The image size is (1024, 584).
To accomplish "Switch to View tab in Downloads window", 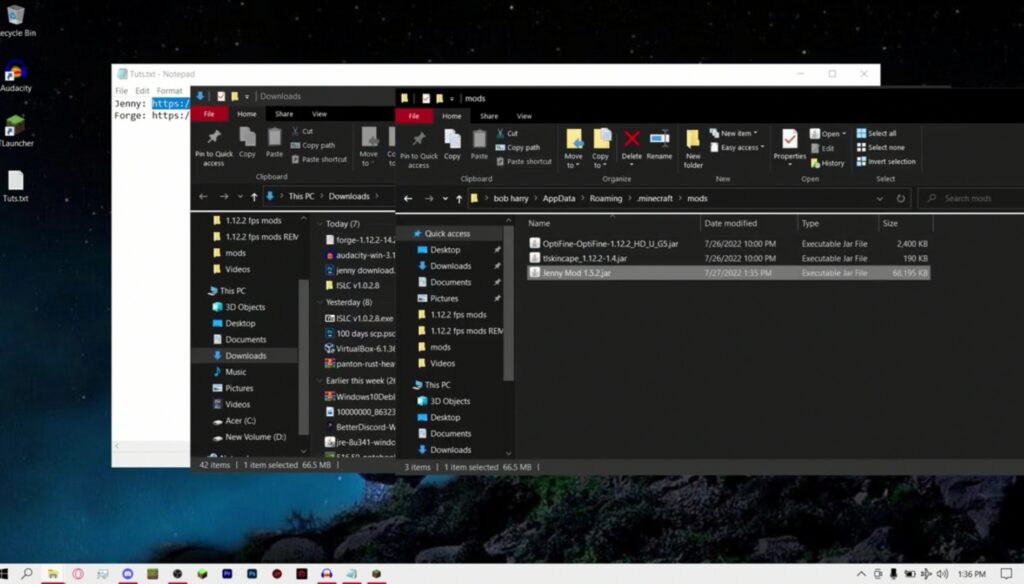I will [x=319, y=114].
